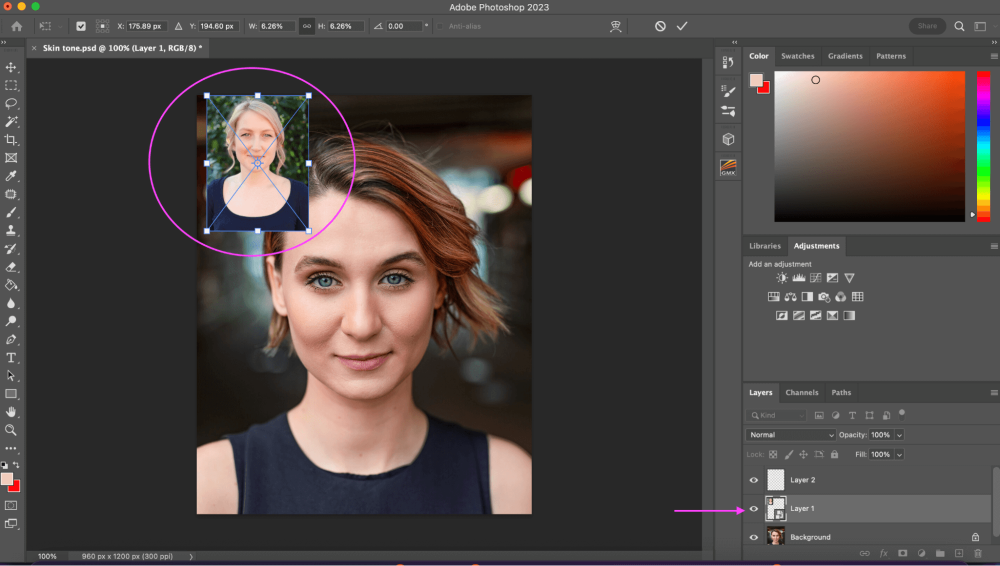Click the foreground color swatch in toolbar

tap(7, 479)
